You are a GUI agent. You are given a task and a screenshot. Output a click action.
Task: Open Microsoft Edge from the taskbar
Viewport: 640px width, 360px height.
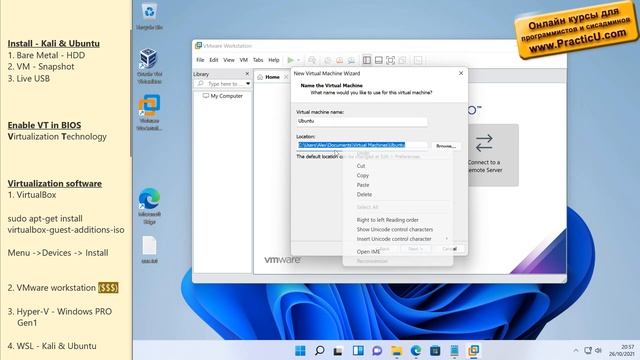click(x=416, y=351)
